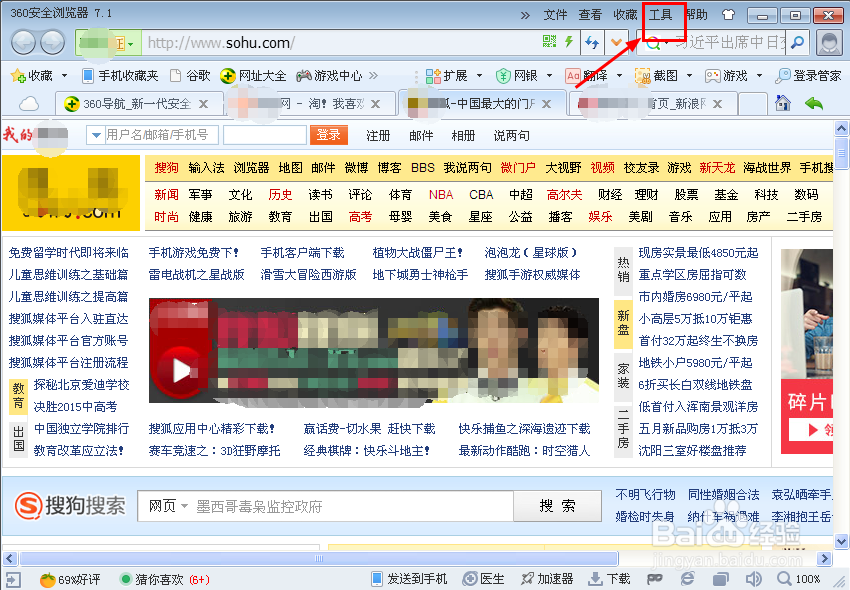Screen dimensions: 850x590
Task: Click the magnifier search button beside search box
Action: tap(797, 42)
